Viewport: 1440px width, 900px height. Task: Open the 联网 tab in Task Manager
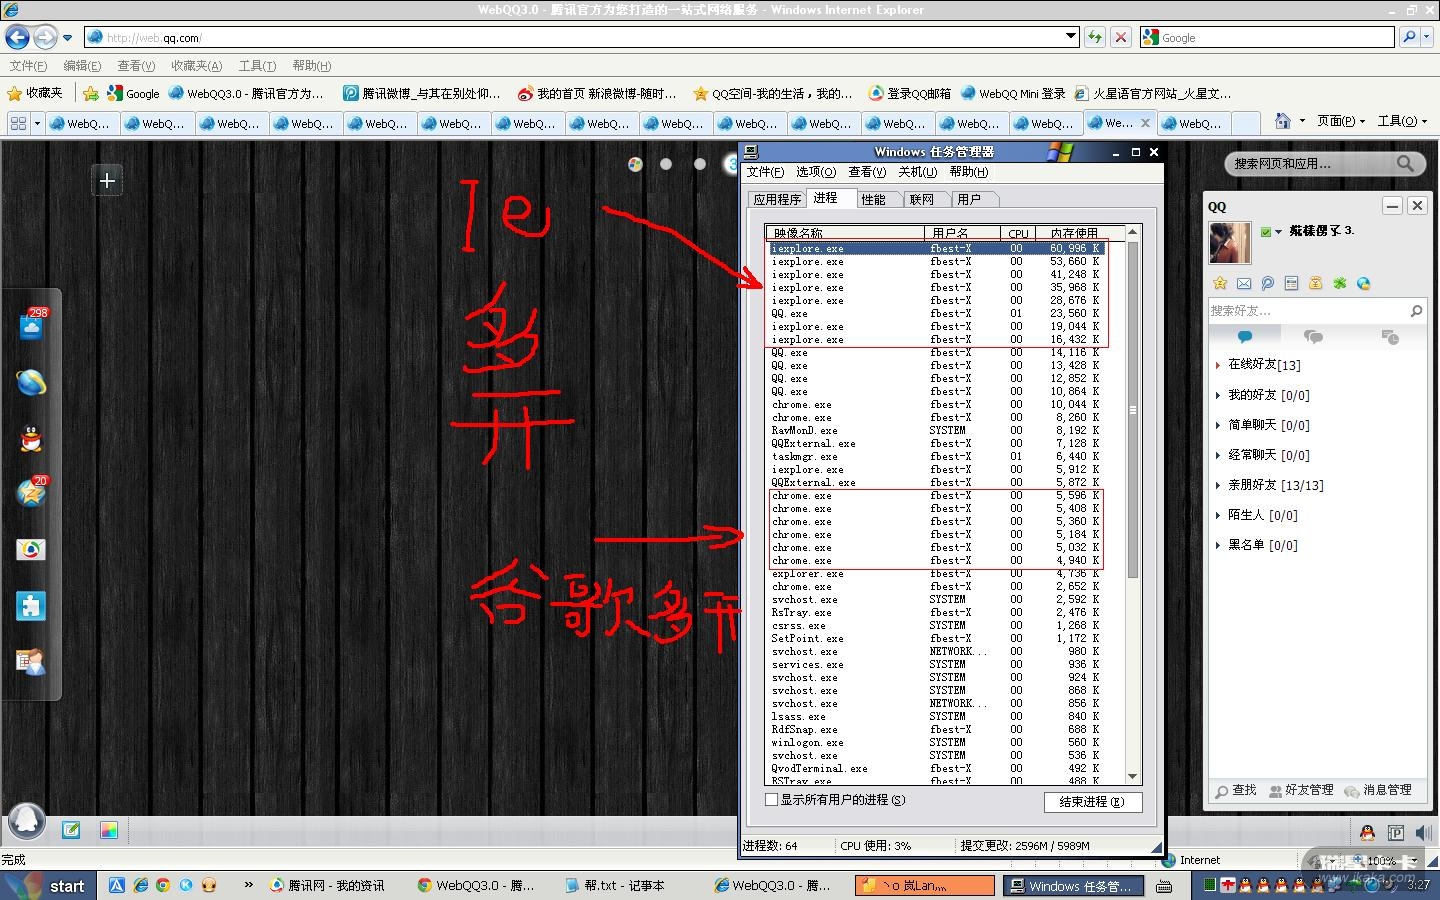point(921,199)
